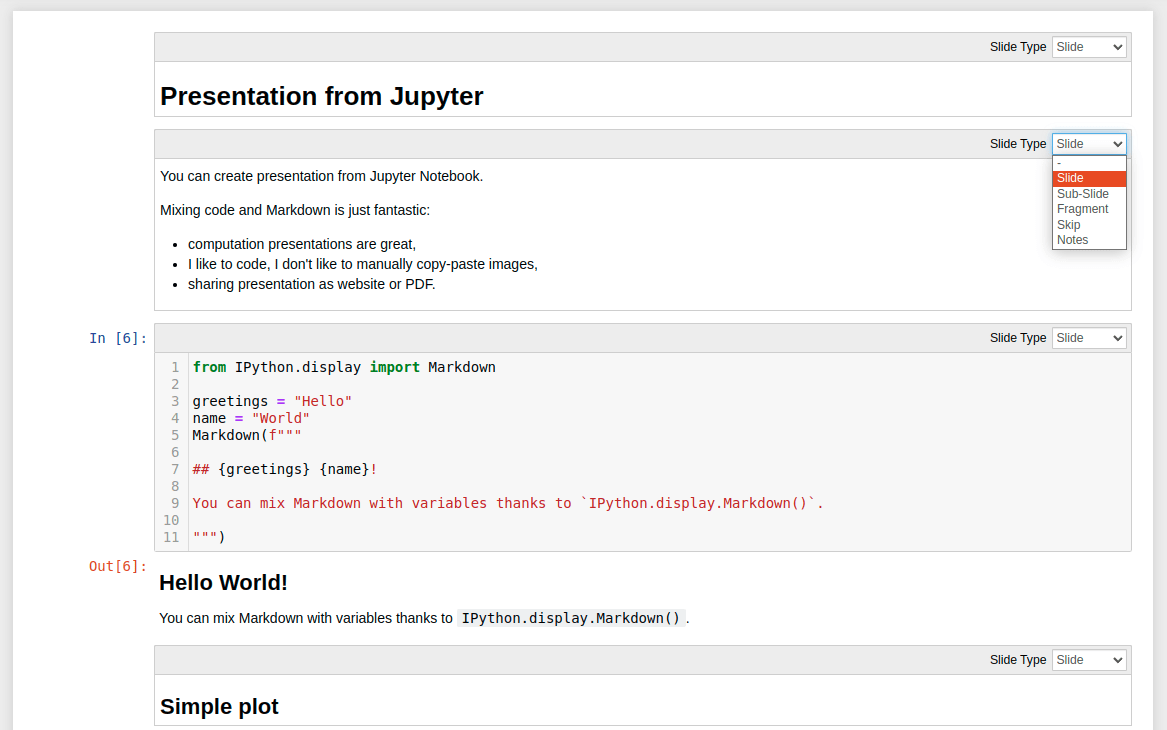This screenshot has width=1167, height=730.
Task: Select the "-" option at list top
Action: click(x=1058, y=162)
